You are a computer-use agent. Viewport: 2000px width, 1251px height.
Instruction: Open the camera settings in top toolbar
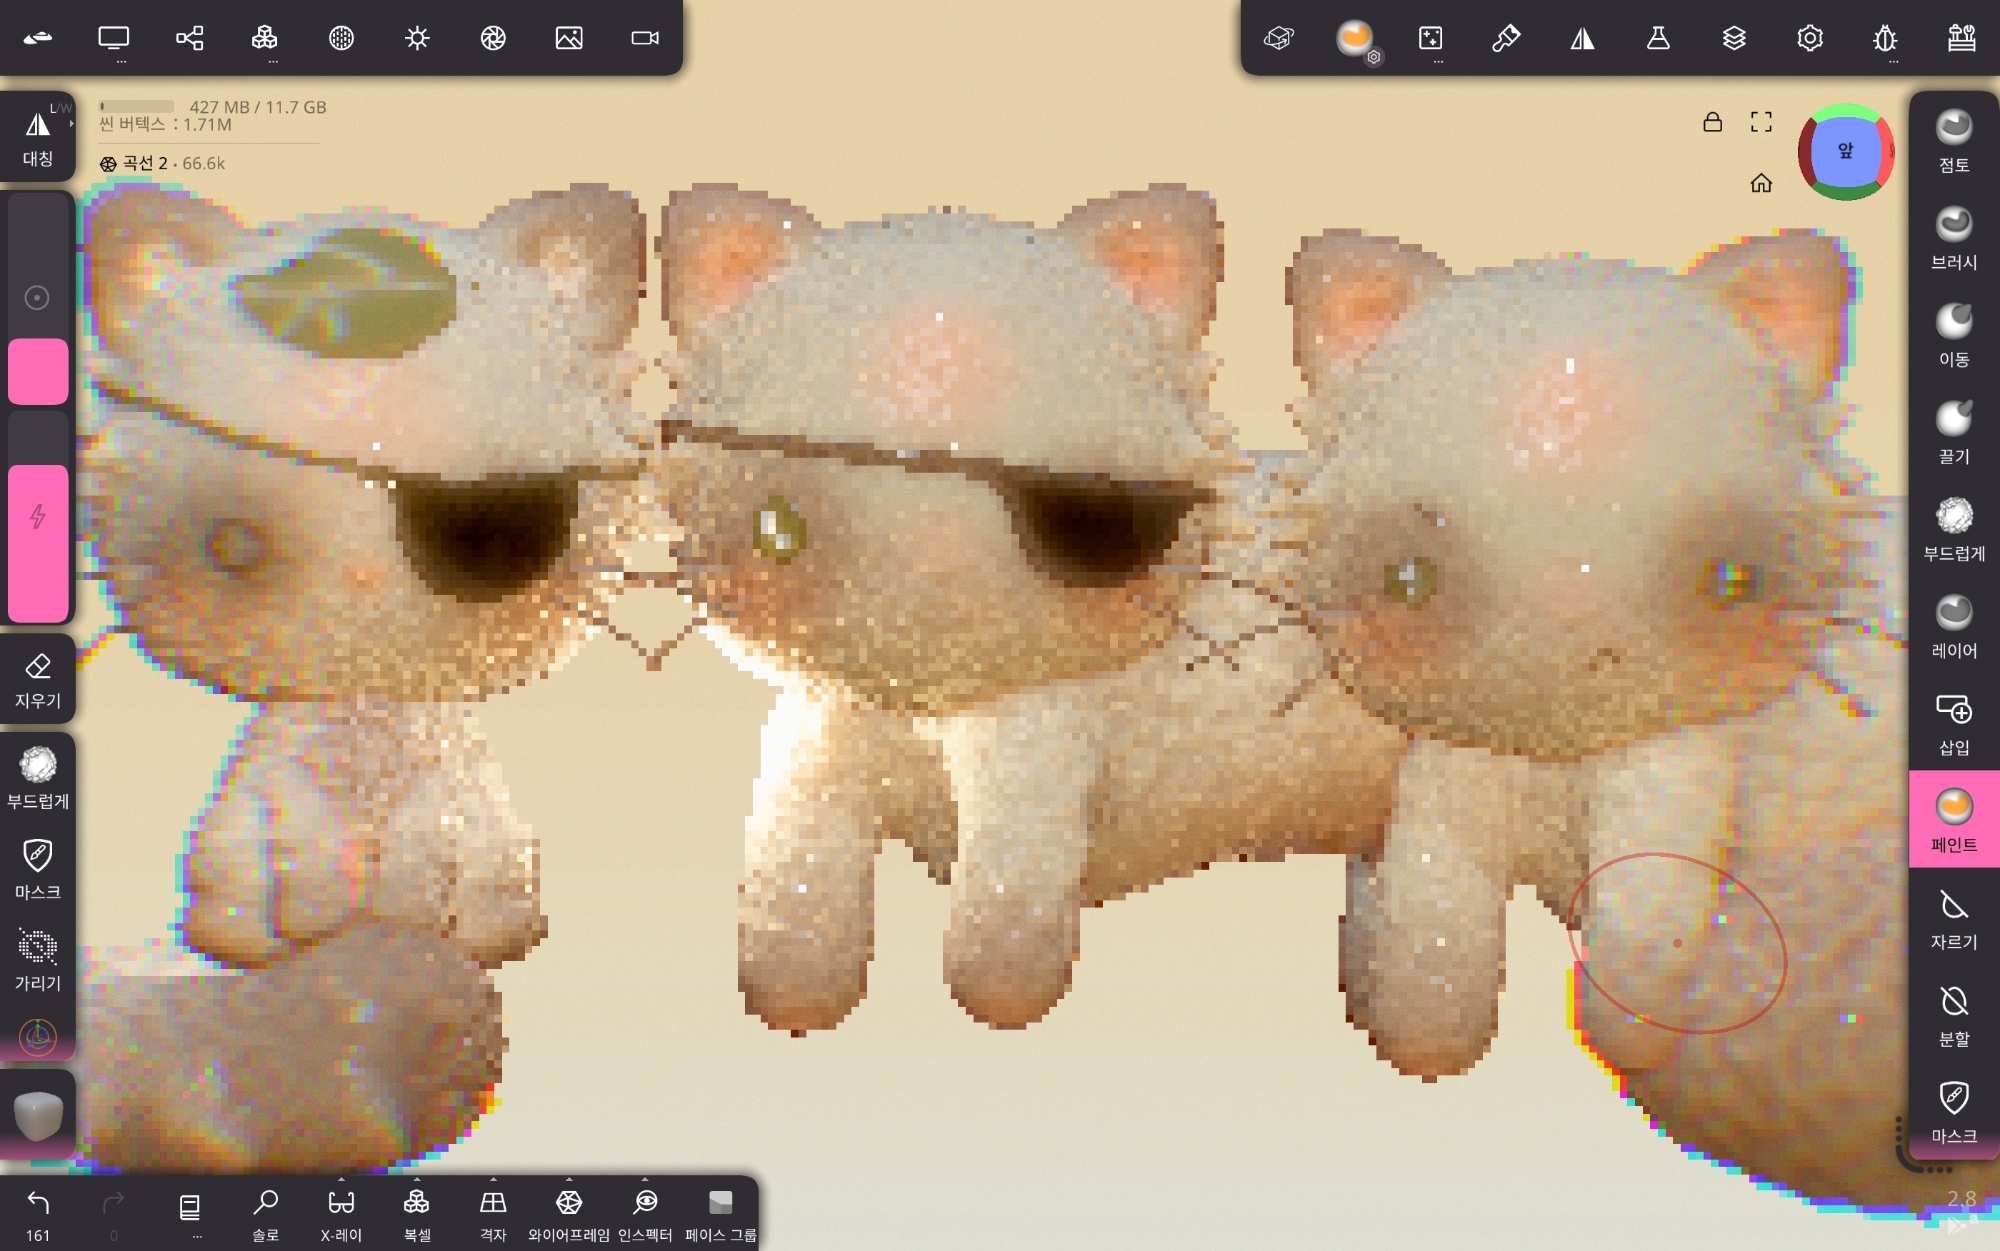(645, 38)
